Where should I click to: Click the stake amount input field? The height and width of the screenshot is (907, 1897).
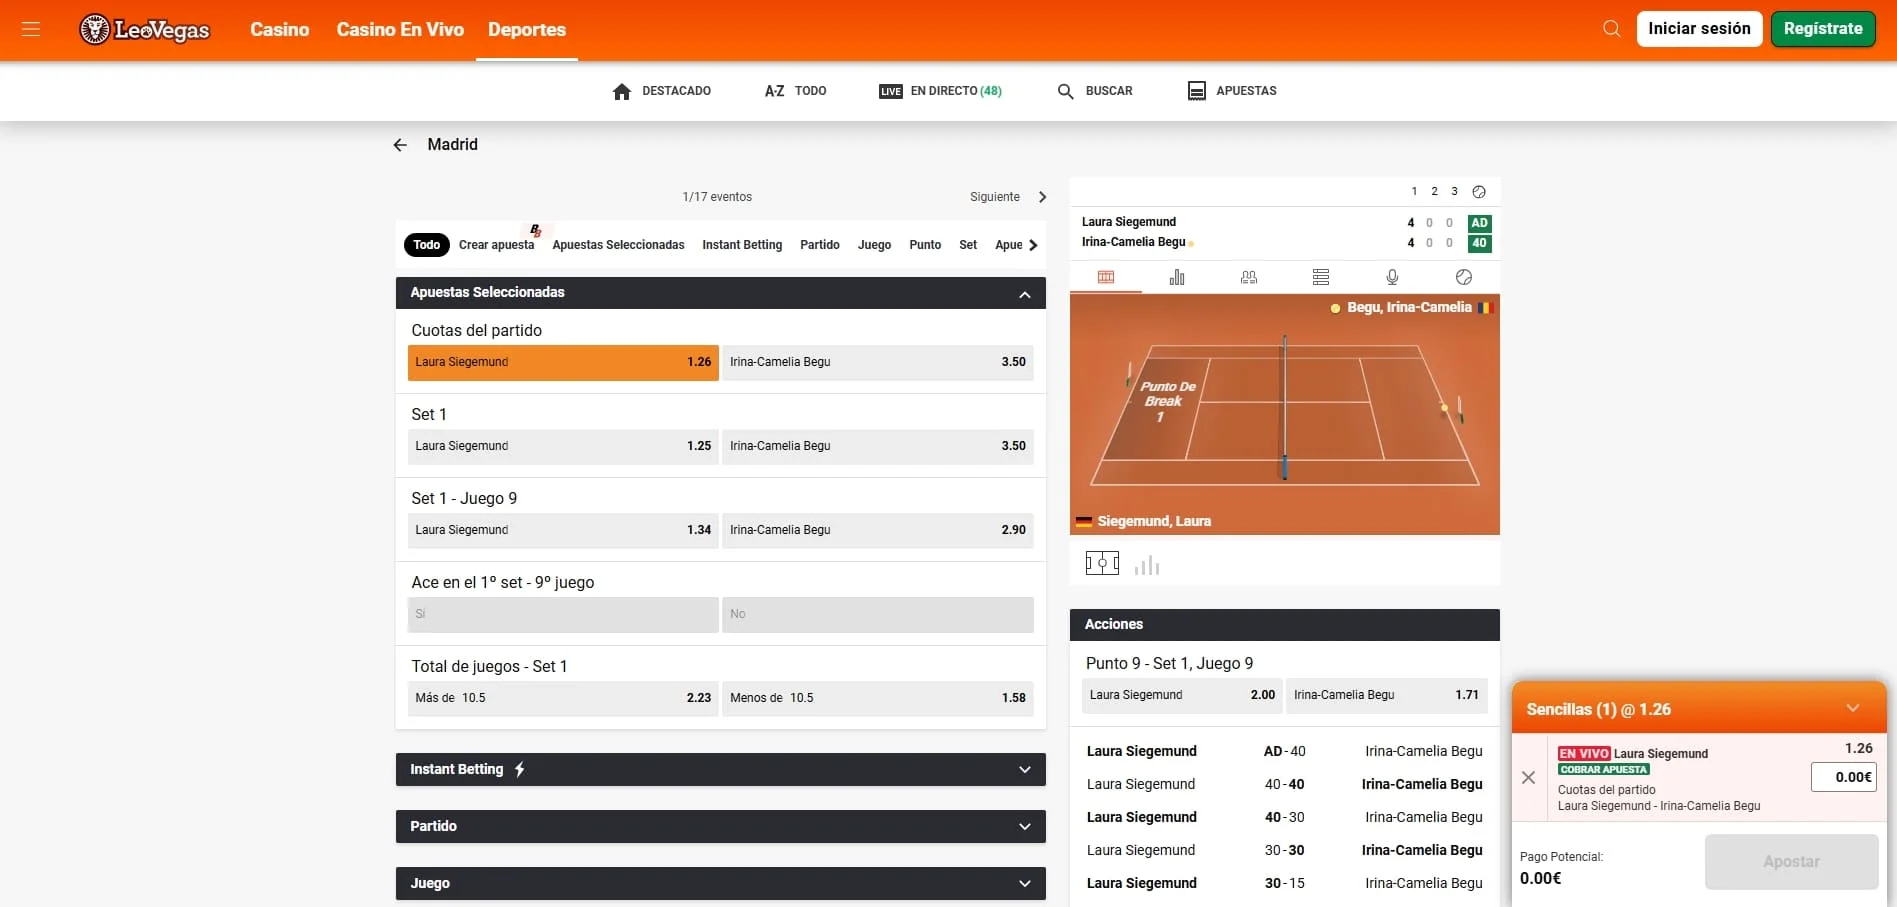point(1844,778)
